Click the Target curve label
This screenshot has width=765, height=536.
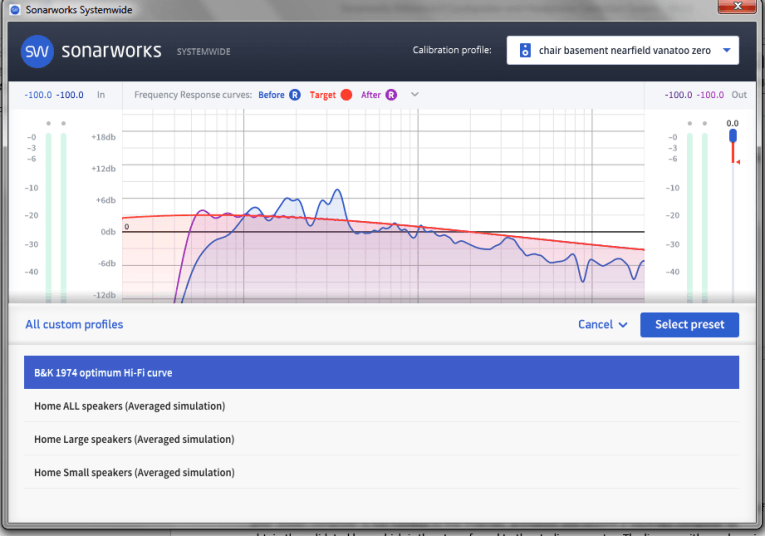(x=322, y=95)
